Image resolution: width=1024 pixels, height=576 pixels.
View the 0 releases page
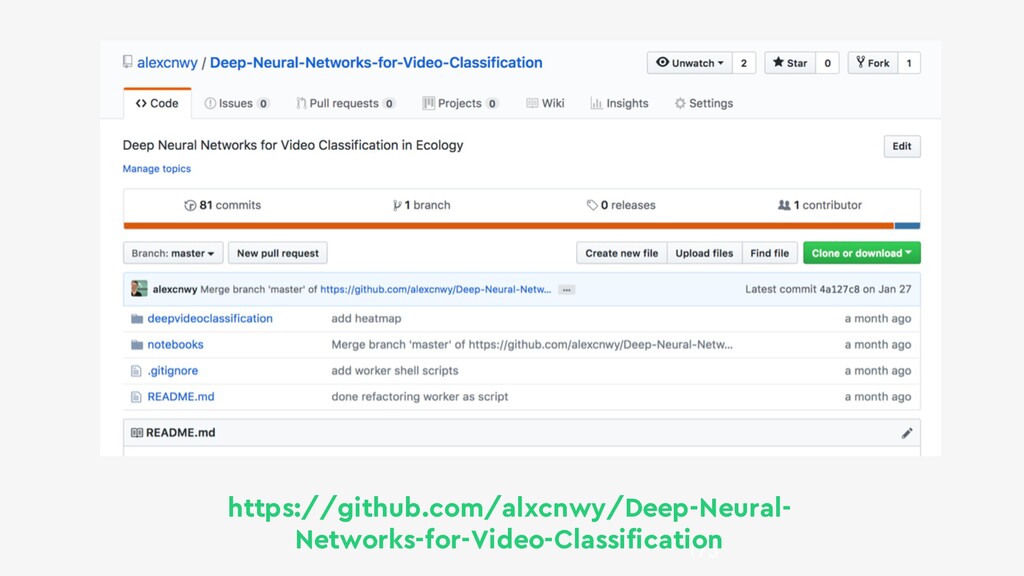pos(621,205)
